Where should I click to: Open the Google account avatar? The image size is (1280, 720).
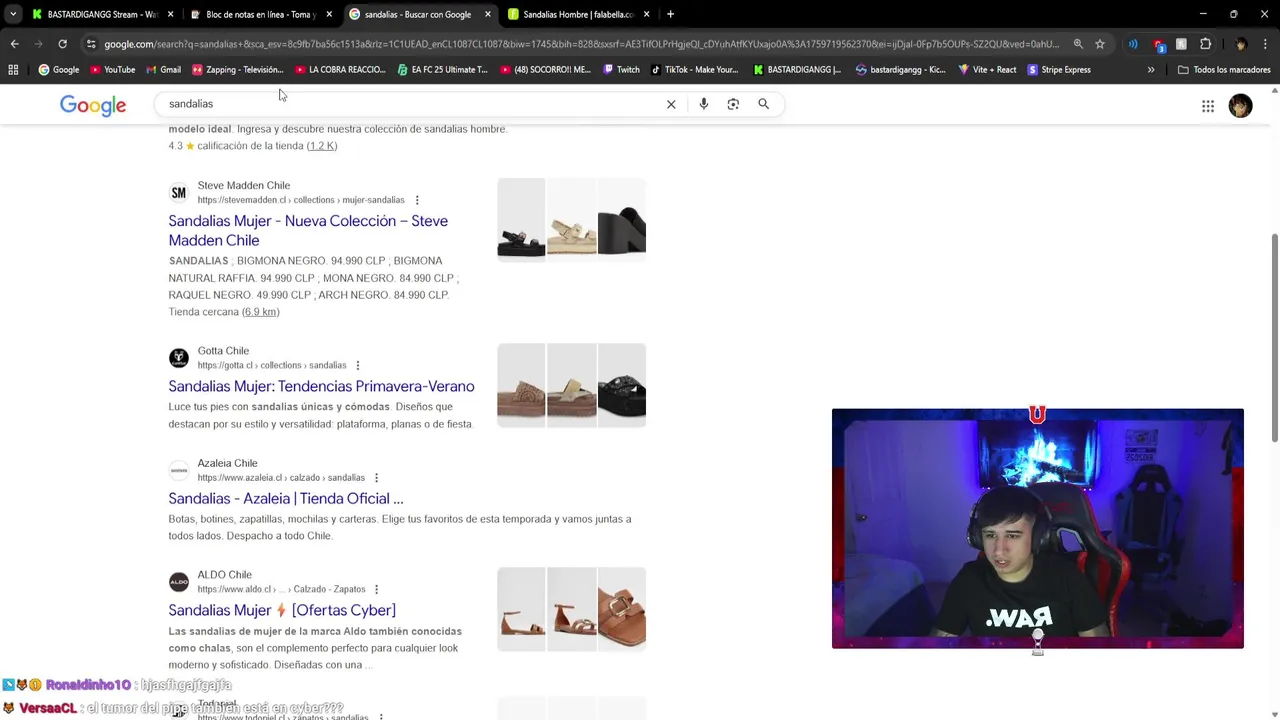coord(1240,106)
